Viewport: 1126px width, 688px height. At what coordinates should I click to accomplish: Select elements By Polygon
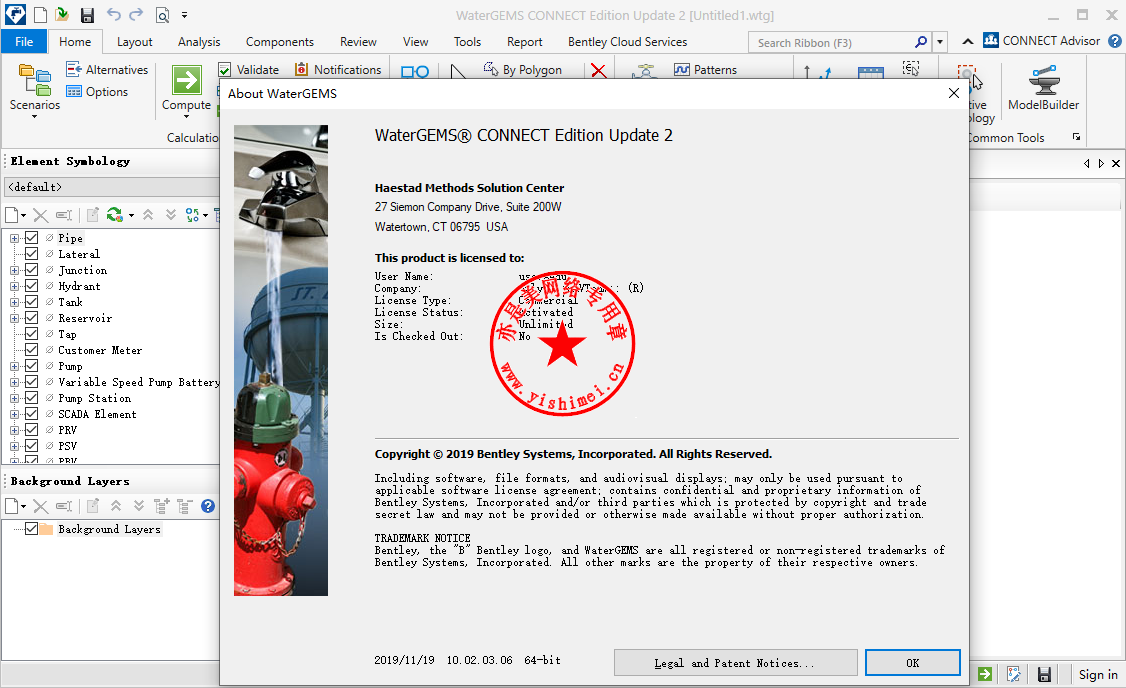(522, 70)
